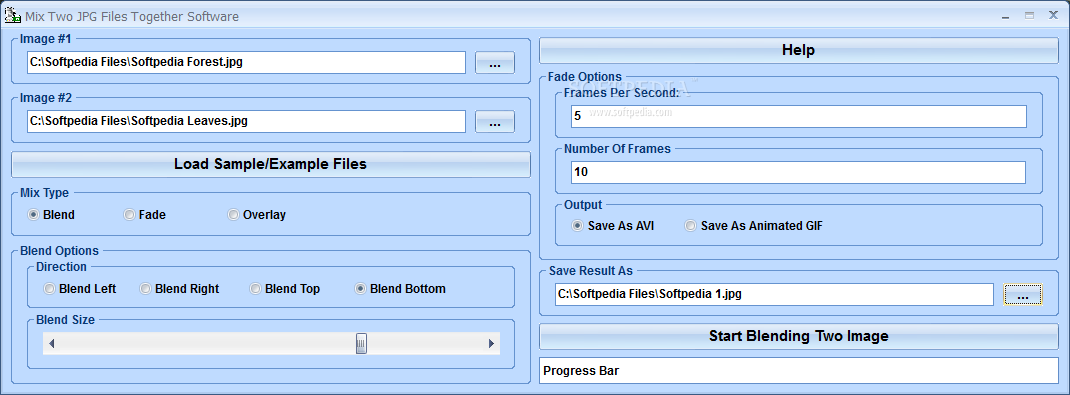Viewport: 1070px width, 395px height.
Task: Click Load Sample/Example Files button
Action: [270, 164]
